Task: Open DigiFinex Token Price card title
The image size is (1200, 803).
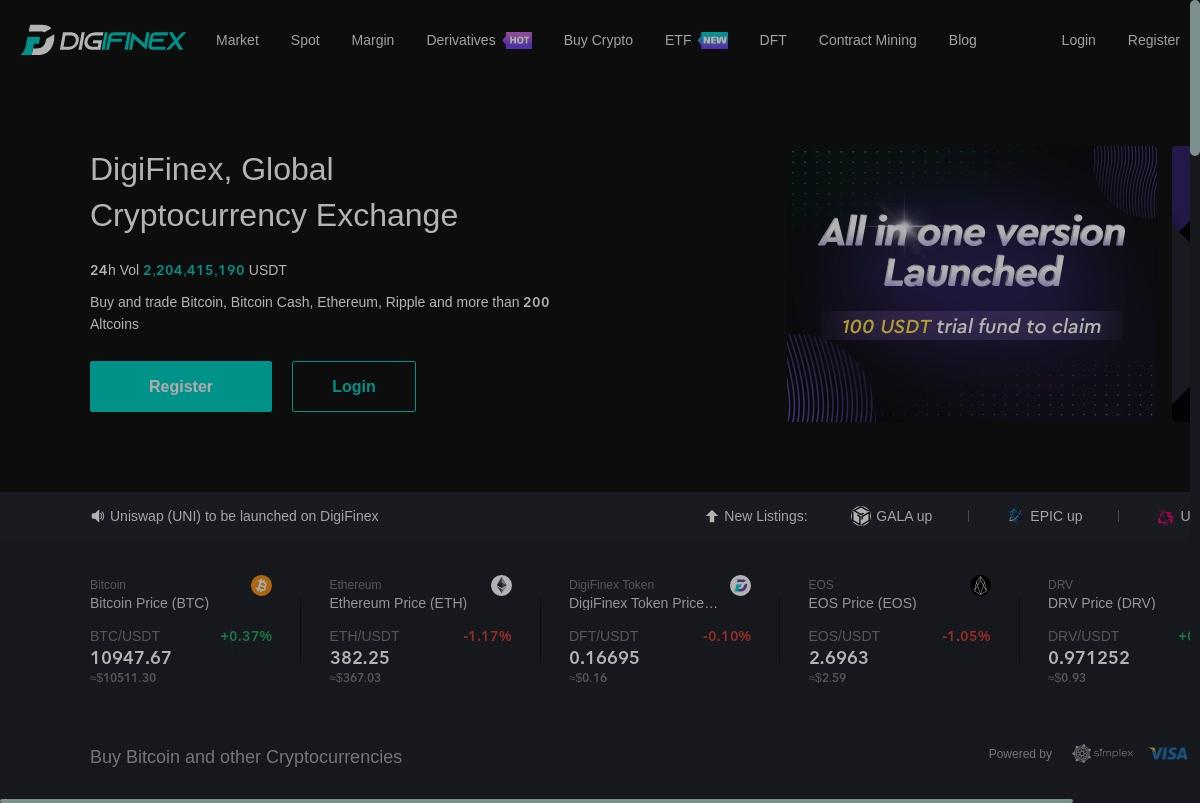Action: (643, 603)
